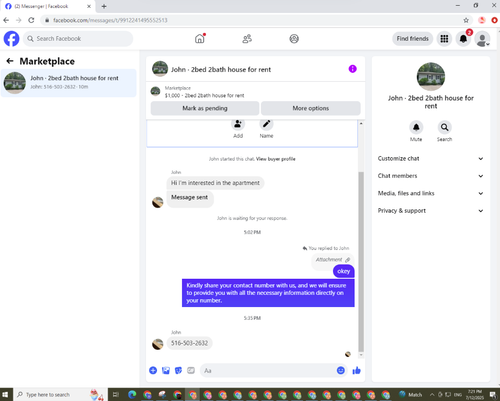Open the Windows Start menu

point(6,394)
